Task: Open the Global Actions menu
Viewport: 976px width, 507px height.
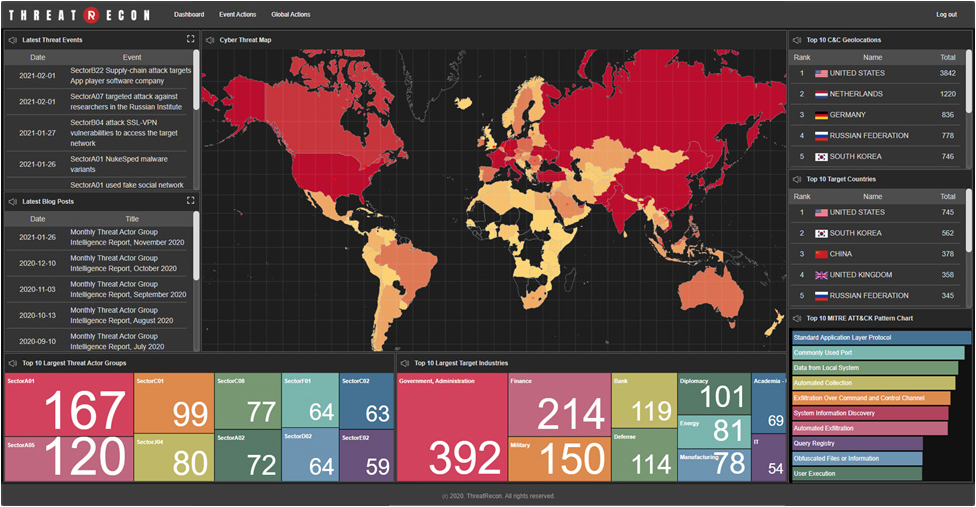Action: (291, 14)
